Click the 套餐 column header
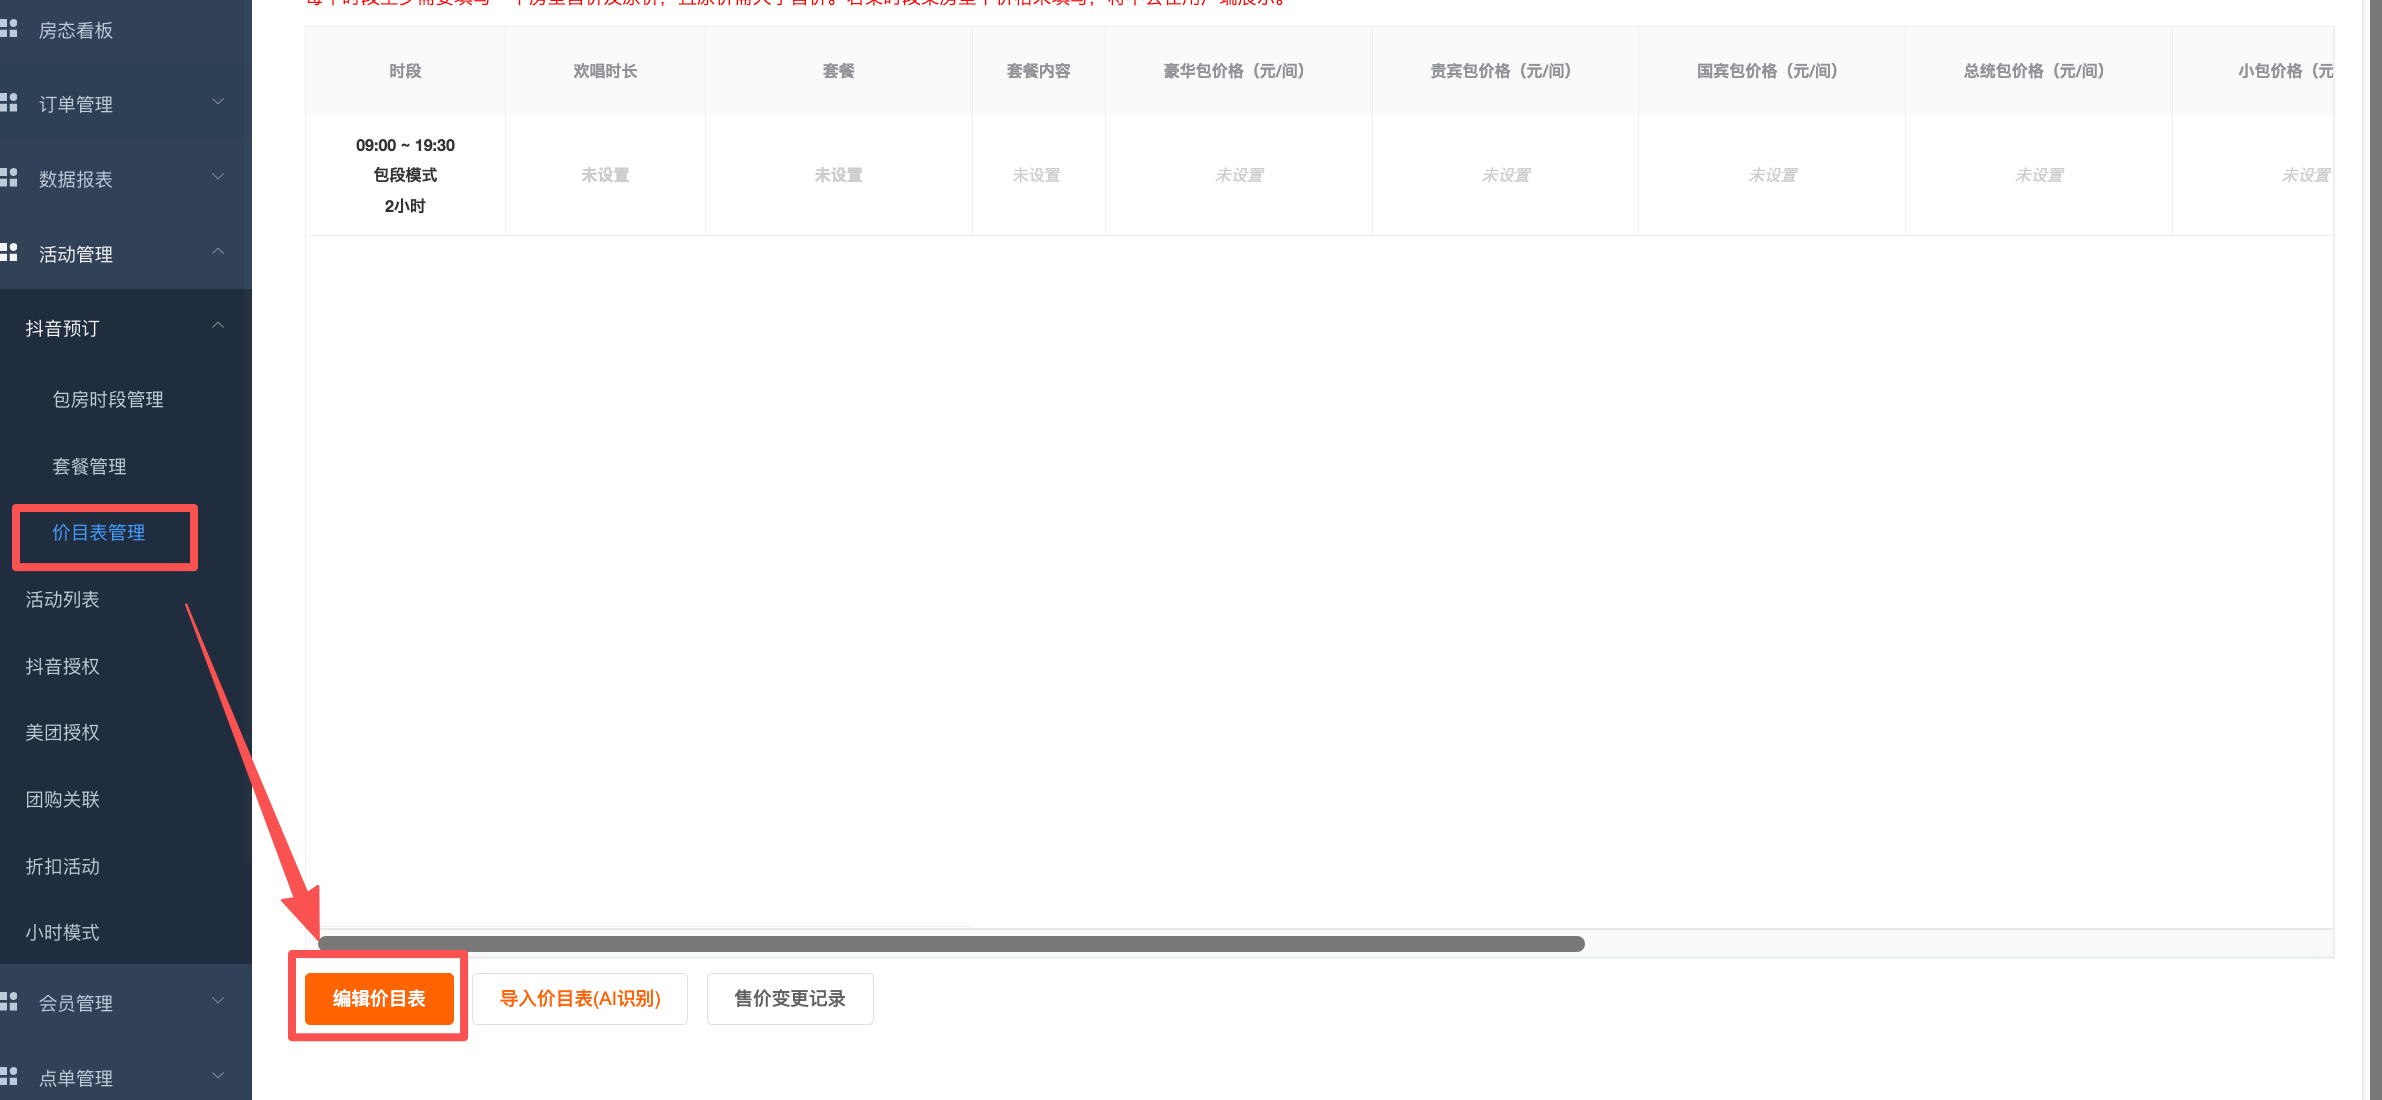This screenshot has height=1100, width=2382. pos(838,71)
